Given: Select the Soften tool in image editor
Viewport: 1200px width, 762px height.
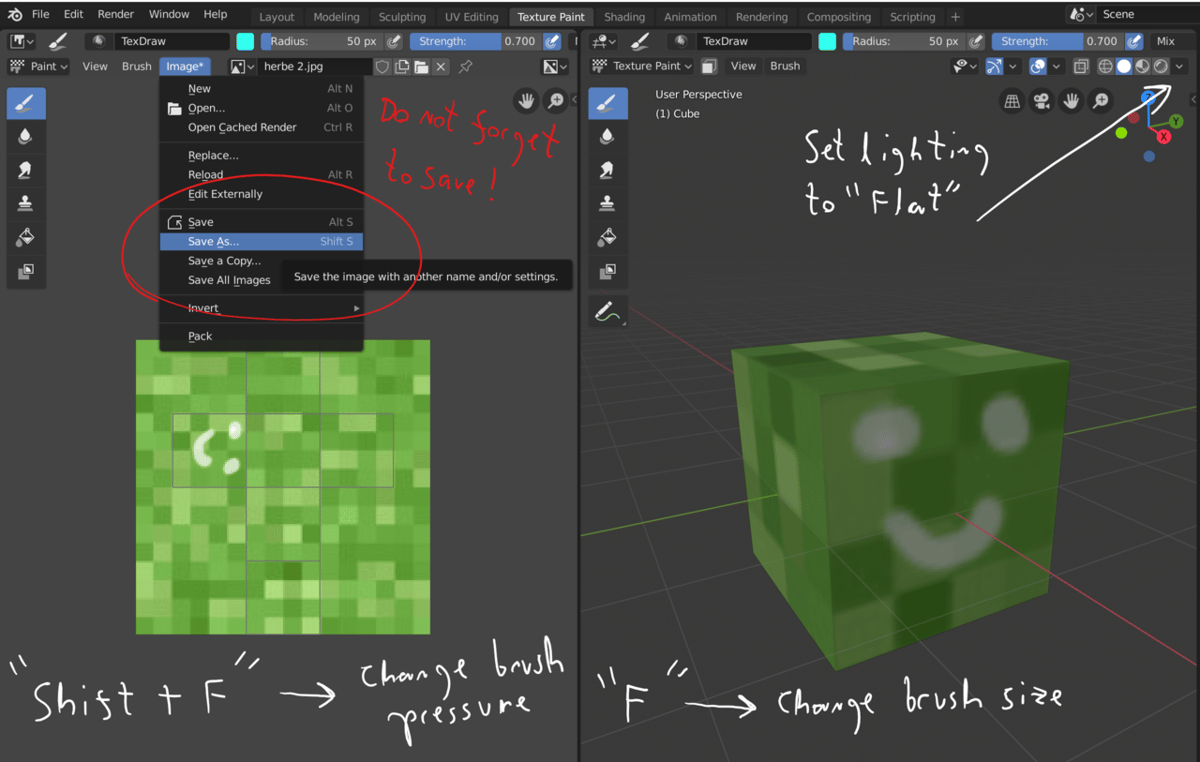Looking at the screenshot, I should (25, 137).
